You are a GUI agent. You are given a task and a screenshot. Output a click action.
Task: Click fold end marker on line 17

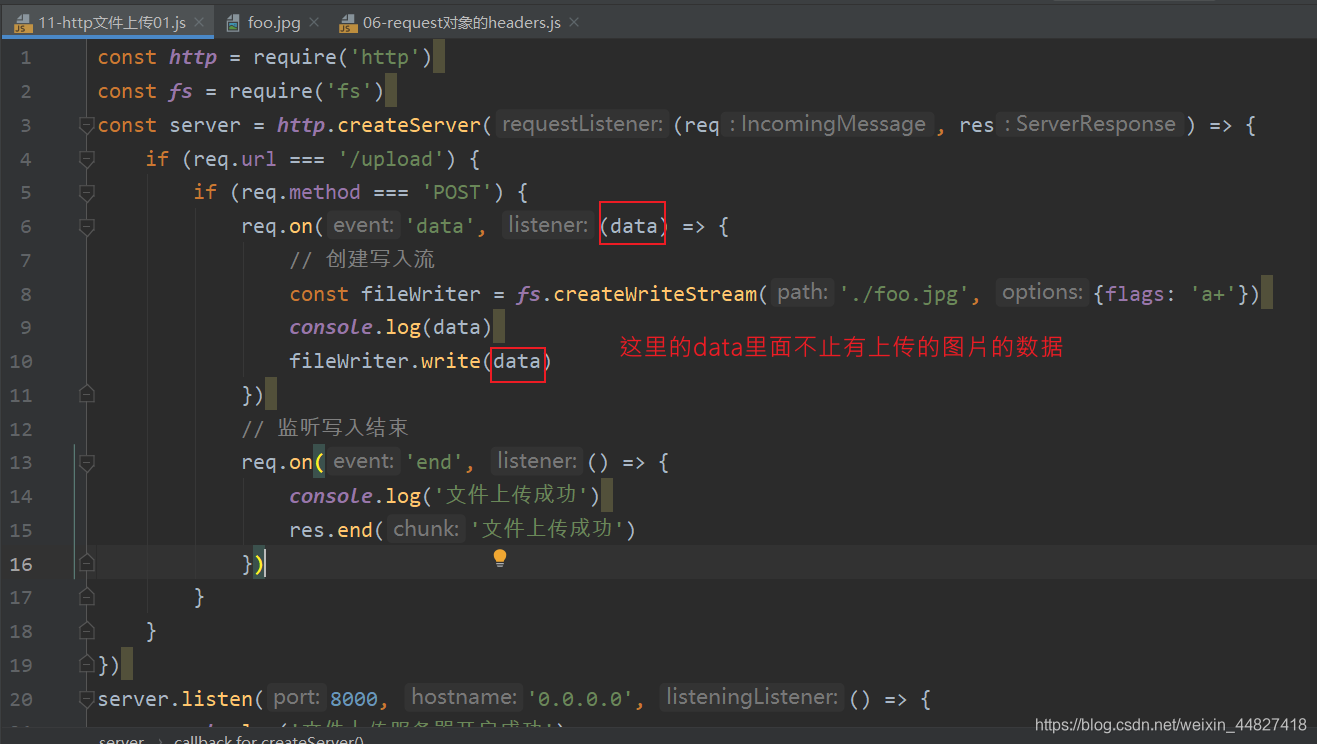pyautogui.click(x=87, y=597)
